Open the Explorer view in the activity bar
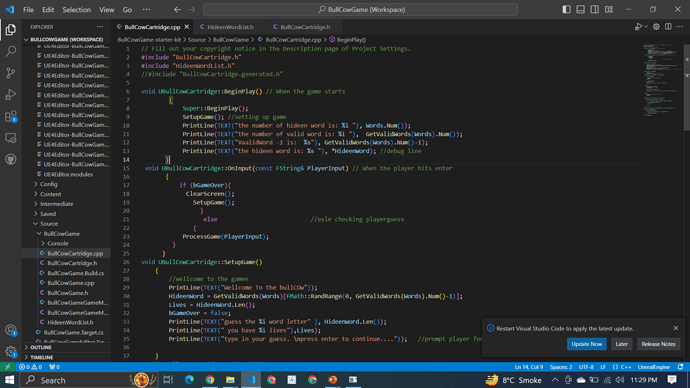Viewport: 690px width, 388px height. (11, 29)
